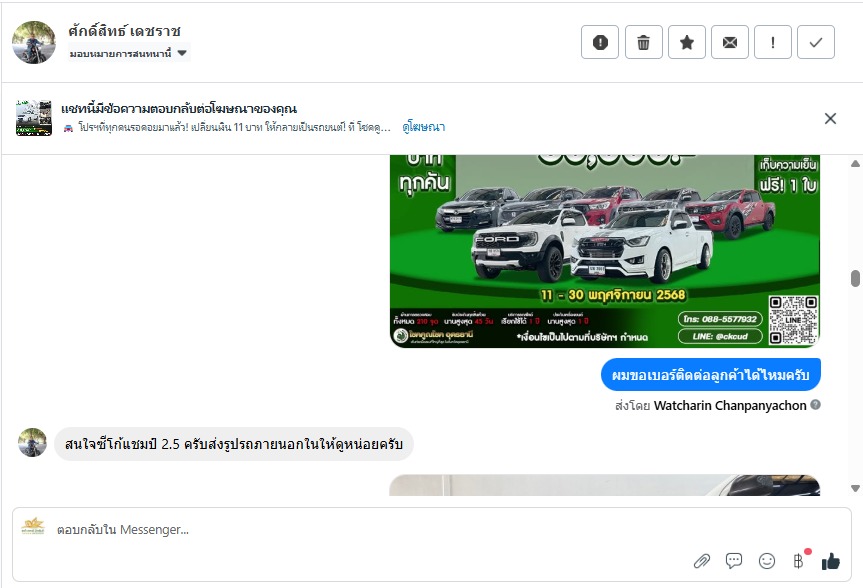
Task: Open the มอบหมายการสนทนานี้ assignment dropdown
Action: pyautogui.click(x=129, y=53)
